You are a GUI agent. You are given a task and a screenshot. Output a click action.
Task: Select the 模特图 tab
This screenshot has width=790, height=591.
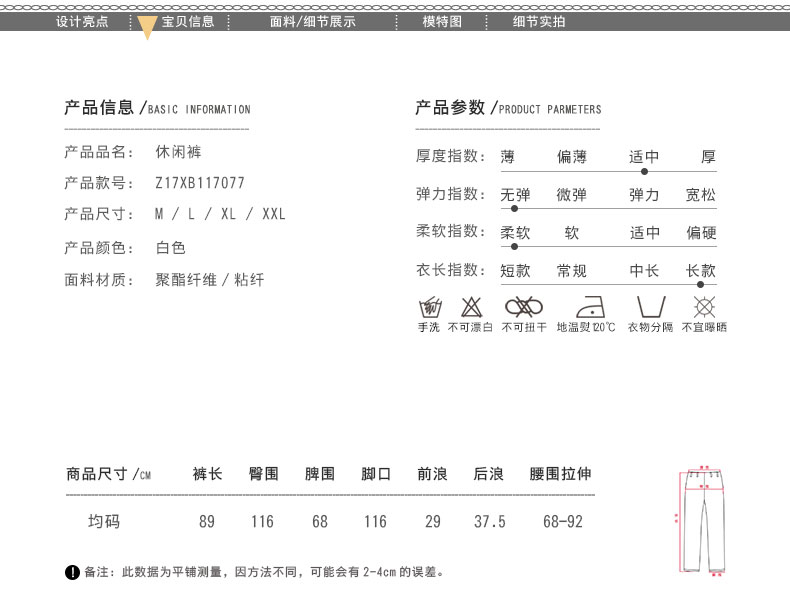tap(442, 22)
